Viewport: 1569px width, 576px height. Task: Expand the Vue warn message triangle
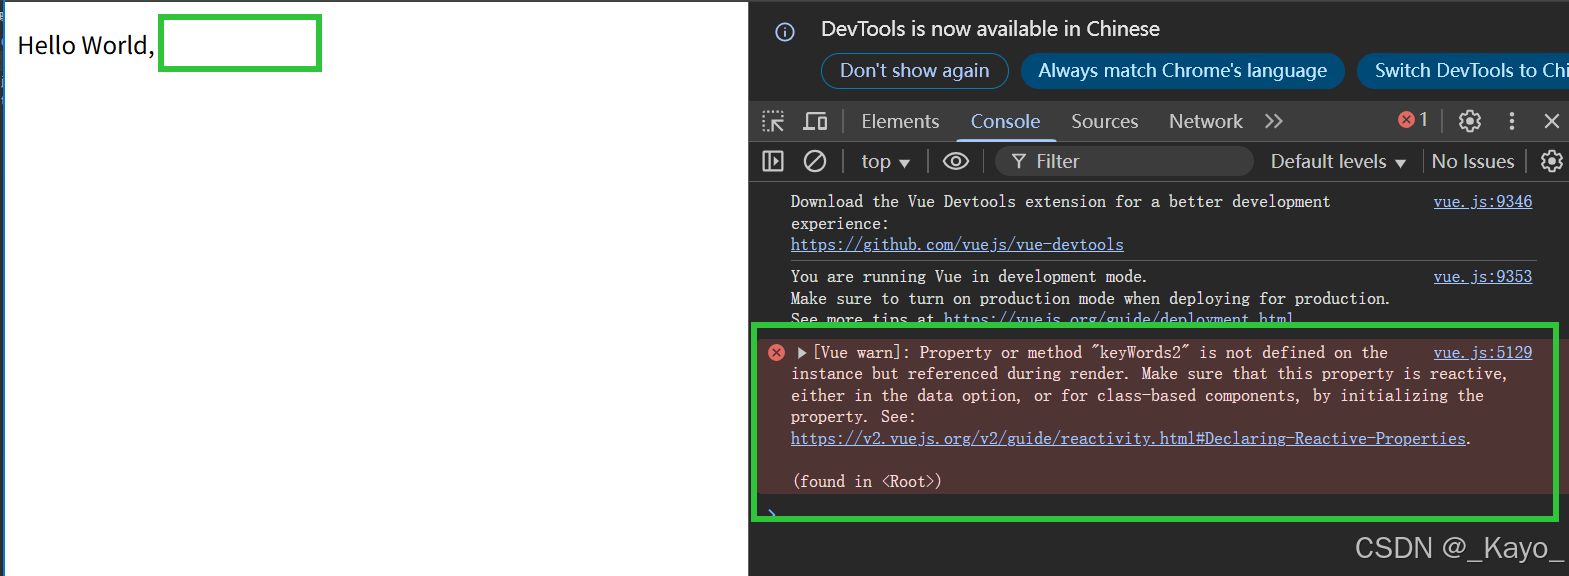(802, 352)
